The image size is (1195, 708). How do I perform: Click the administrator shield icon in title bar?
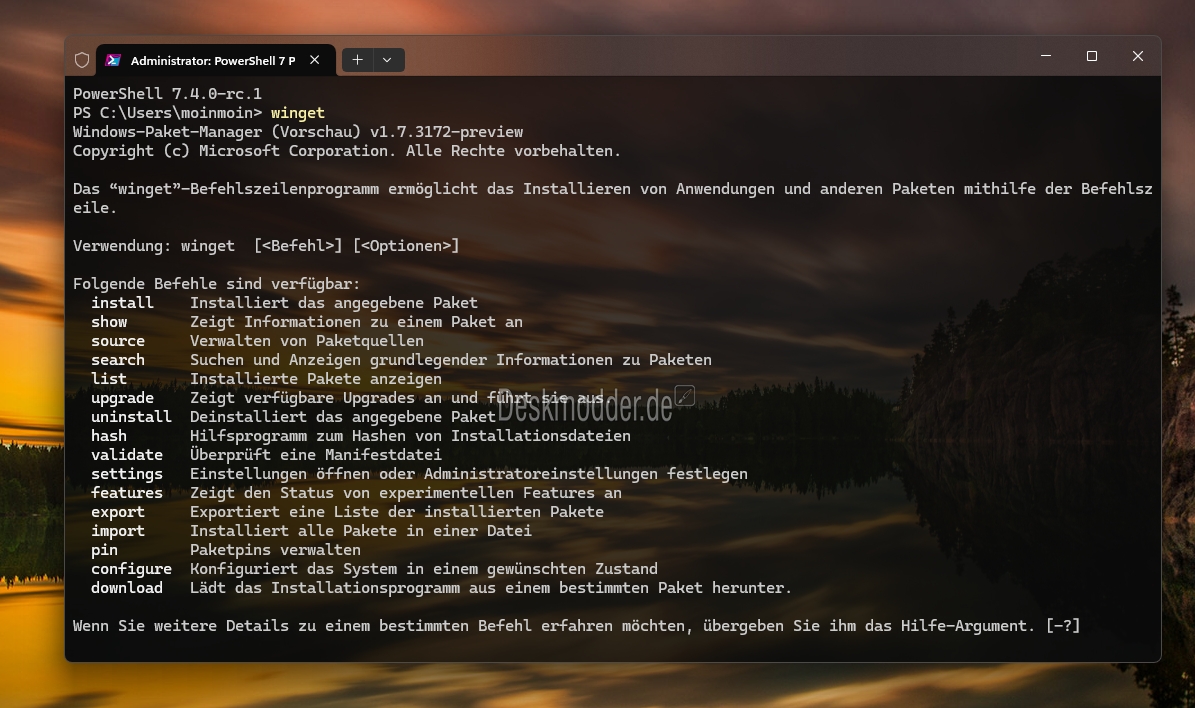[82, 60]
